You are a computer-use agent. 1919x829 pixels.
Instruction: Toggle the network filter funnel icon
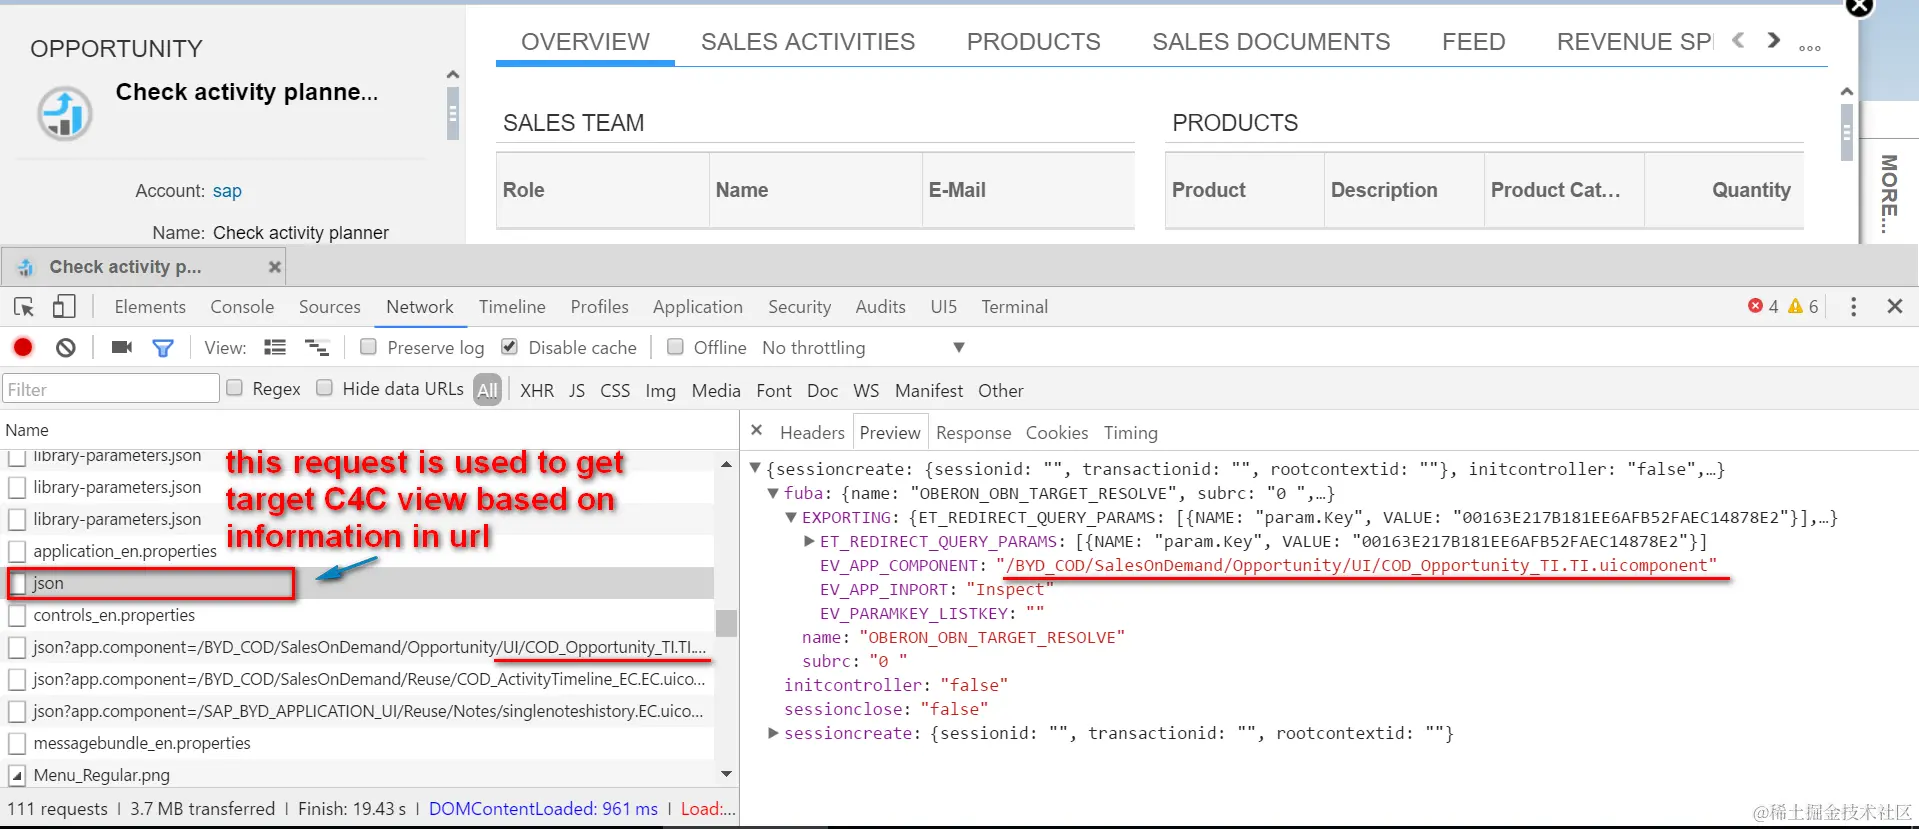163,348
